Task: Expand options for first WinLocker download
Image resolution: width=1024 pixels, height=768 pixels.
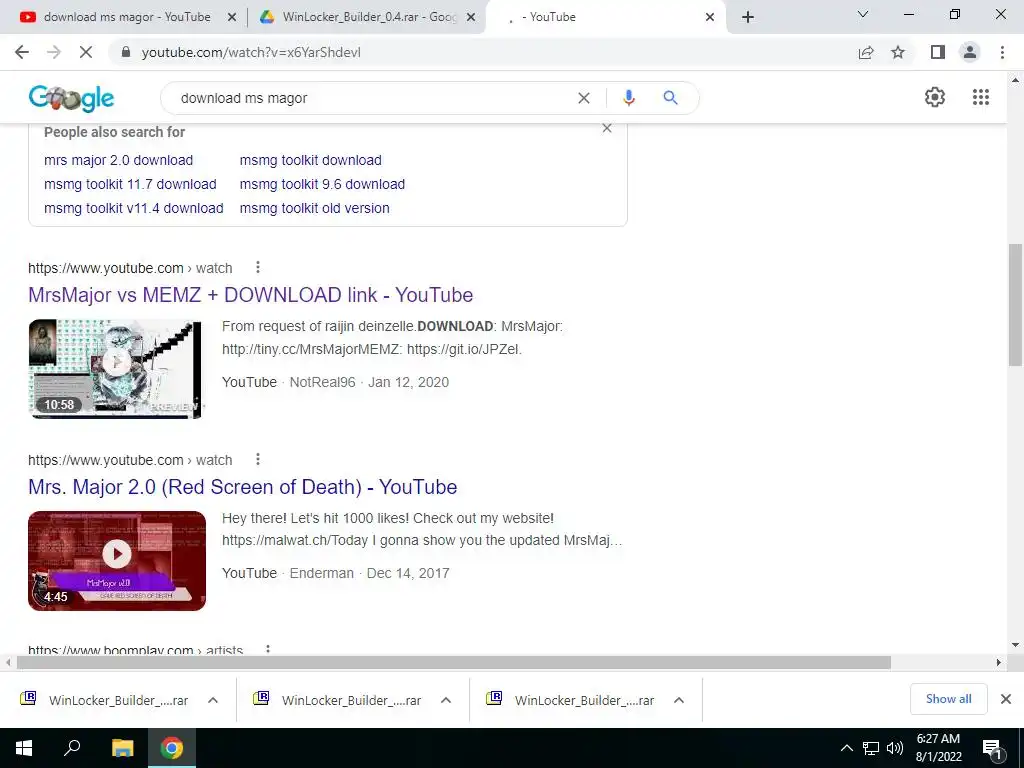Action: click(213, 700)
